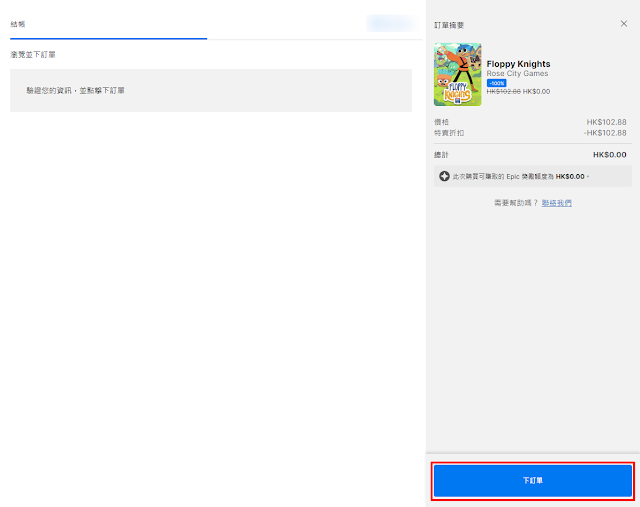640x507 pixels.
Task: Click the 下訂單 place order button
Action: 533,480
